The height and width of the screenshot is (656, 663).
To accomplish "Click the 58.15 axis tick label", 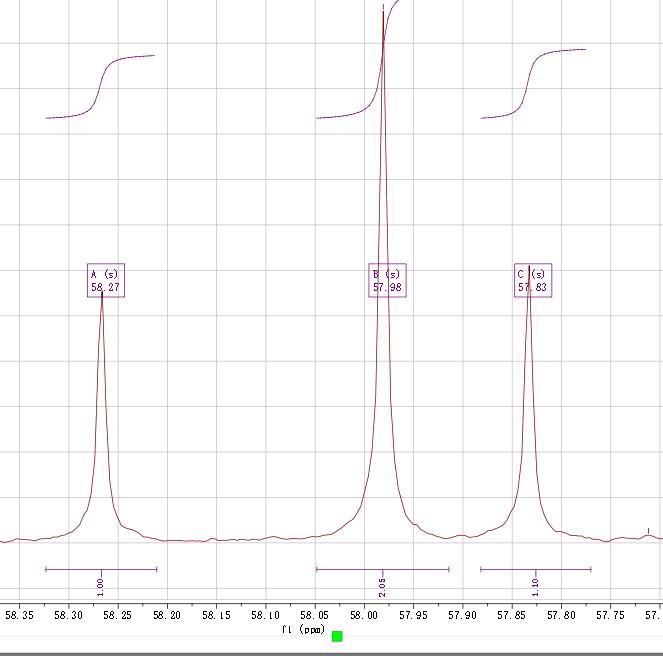I will tap(216, 616).
